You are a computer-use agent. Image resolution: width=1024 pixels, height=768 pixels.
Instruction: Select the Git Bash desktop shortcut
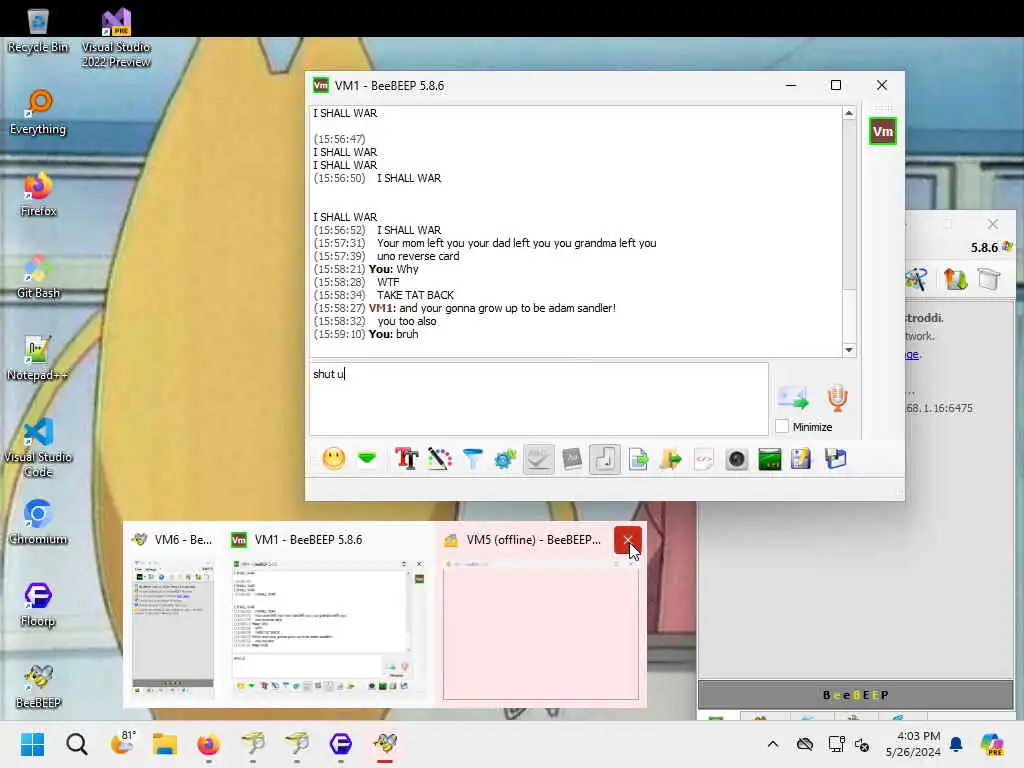point(38,277)
